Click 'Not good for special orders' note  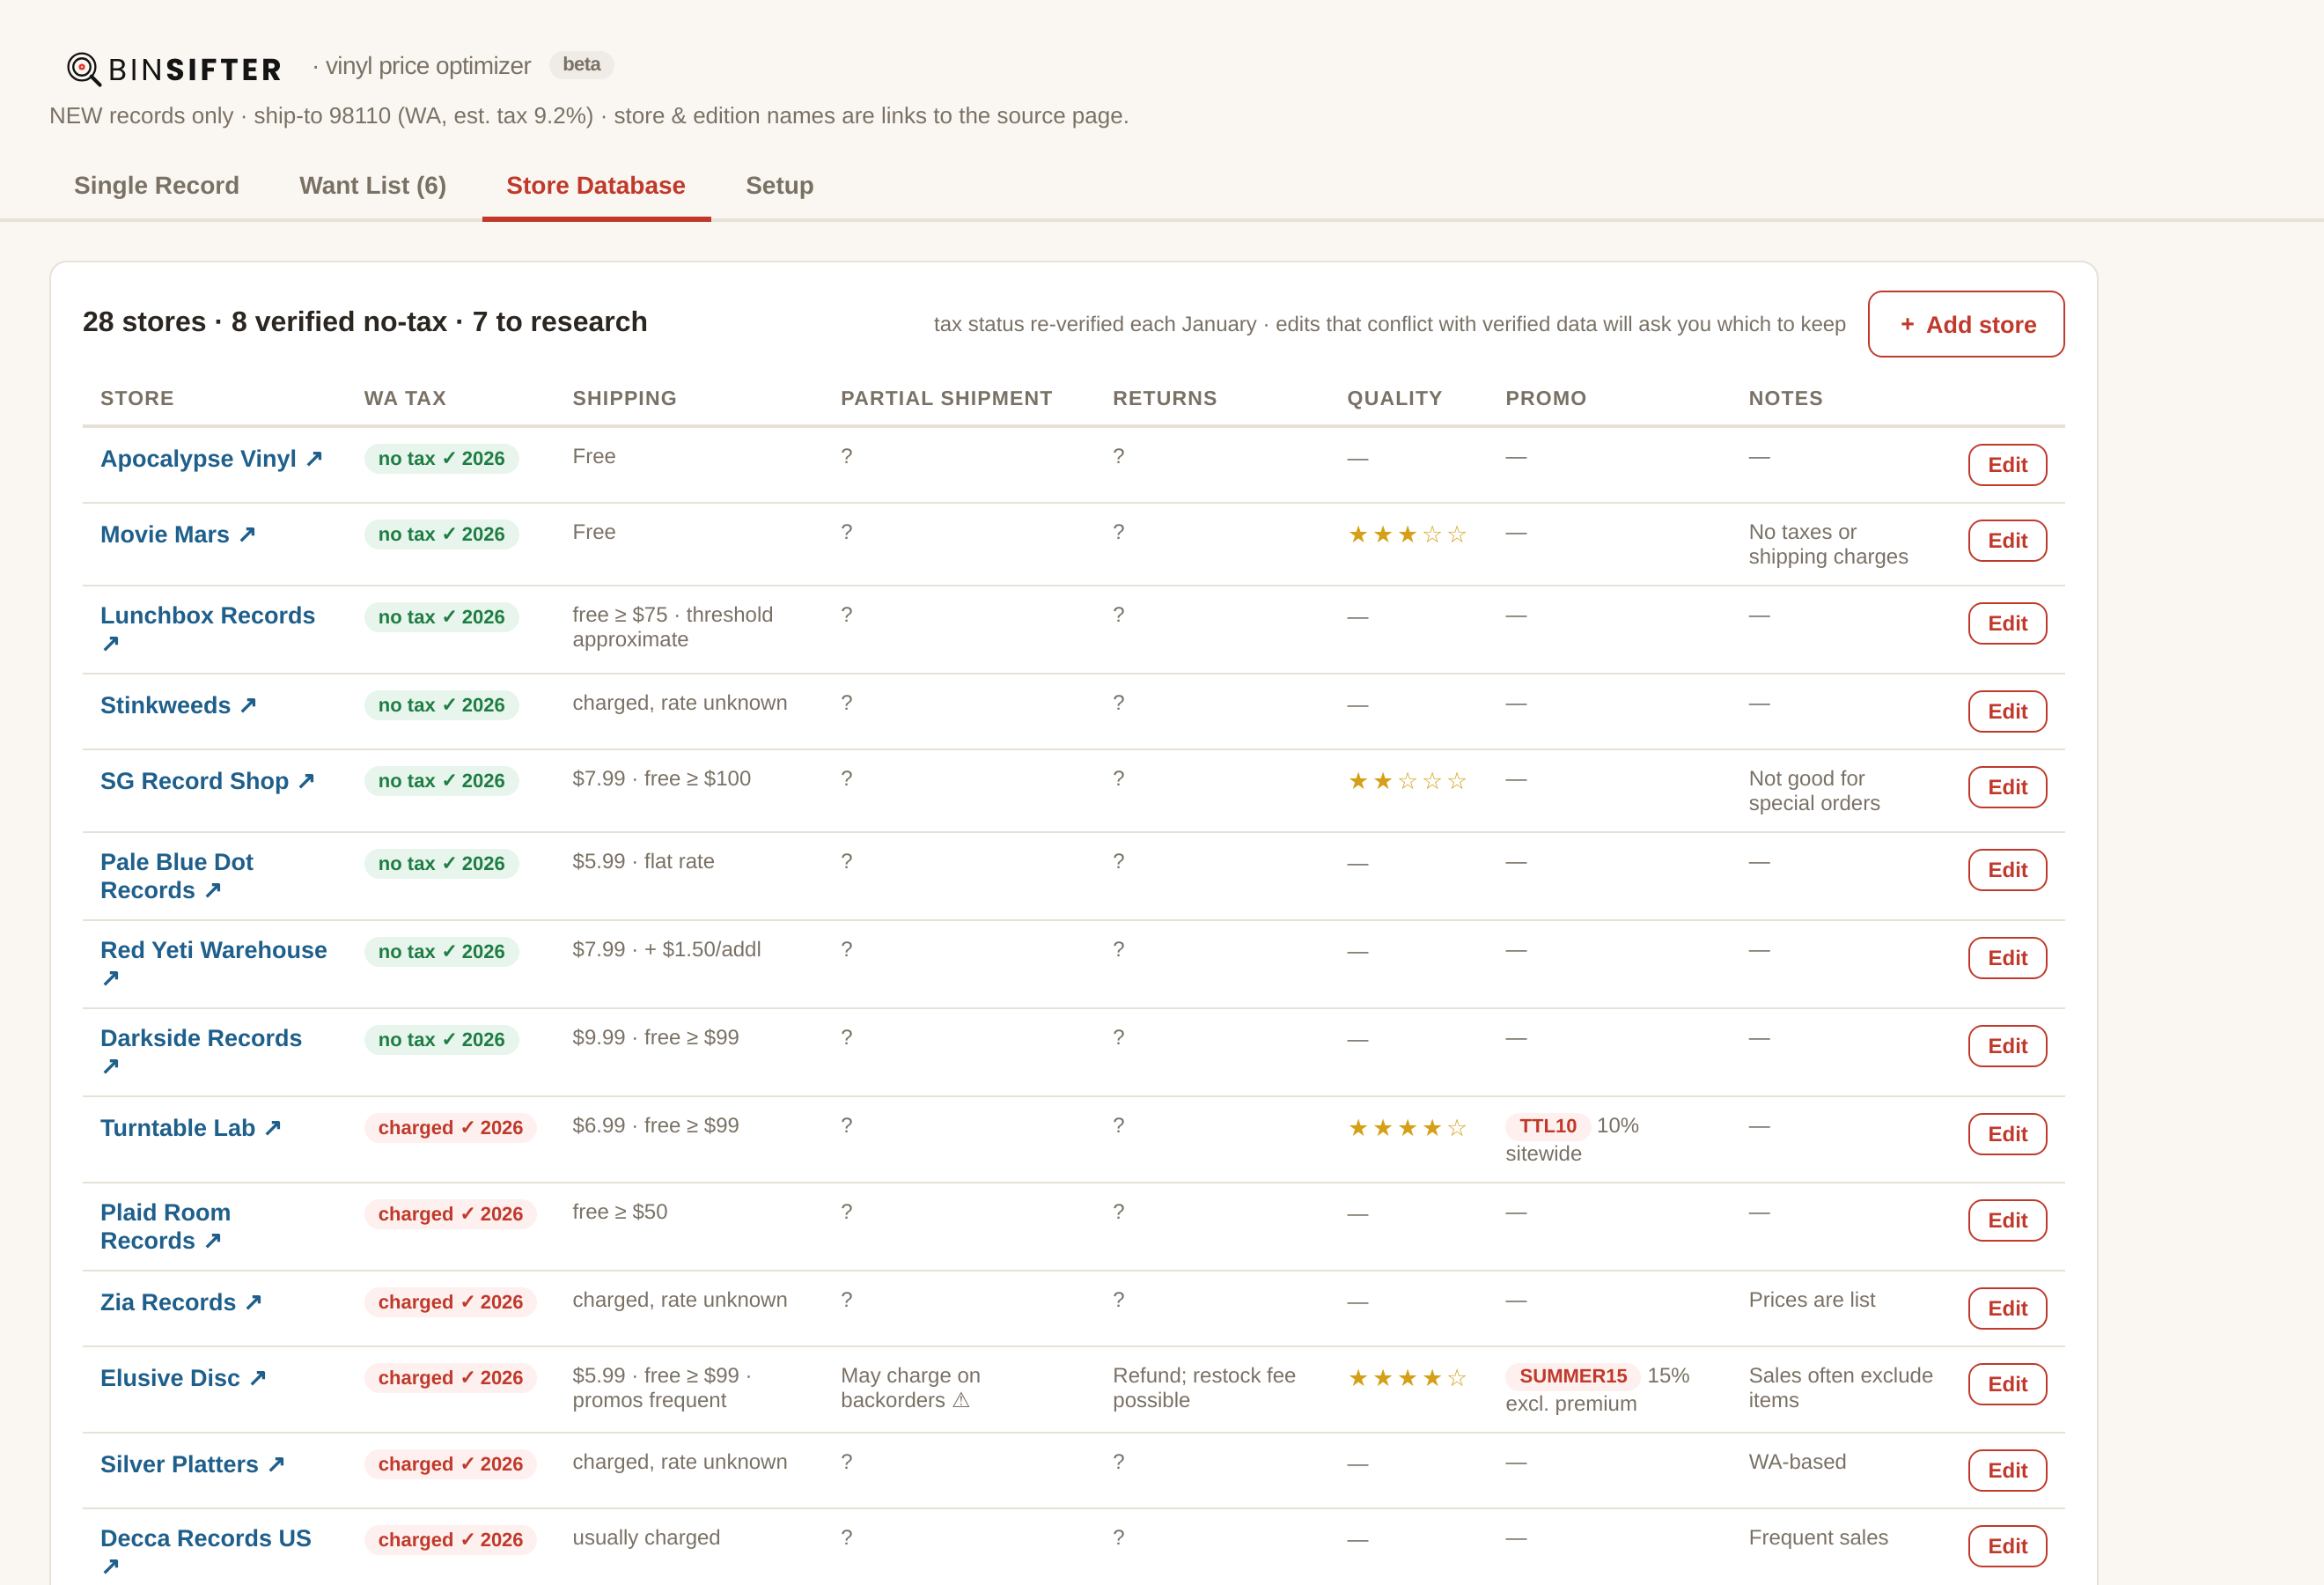pos(1814,791)
